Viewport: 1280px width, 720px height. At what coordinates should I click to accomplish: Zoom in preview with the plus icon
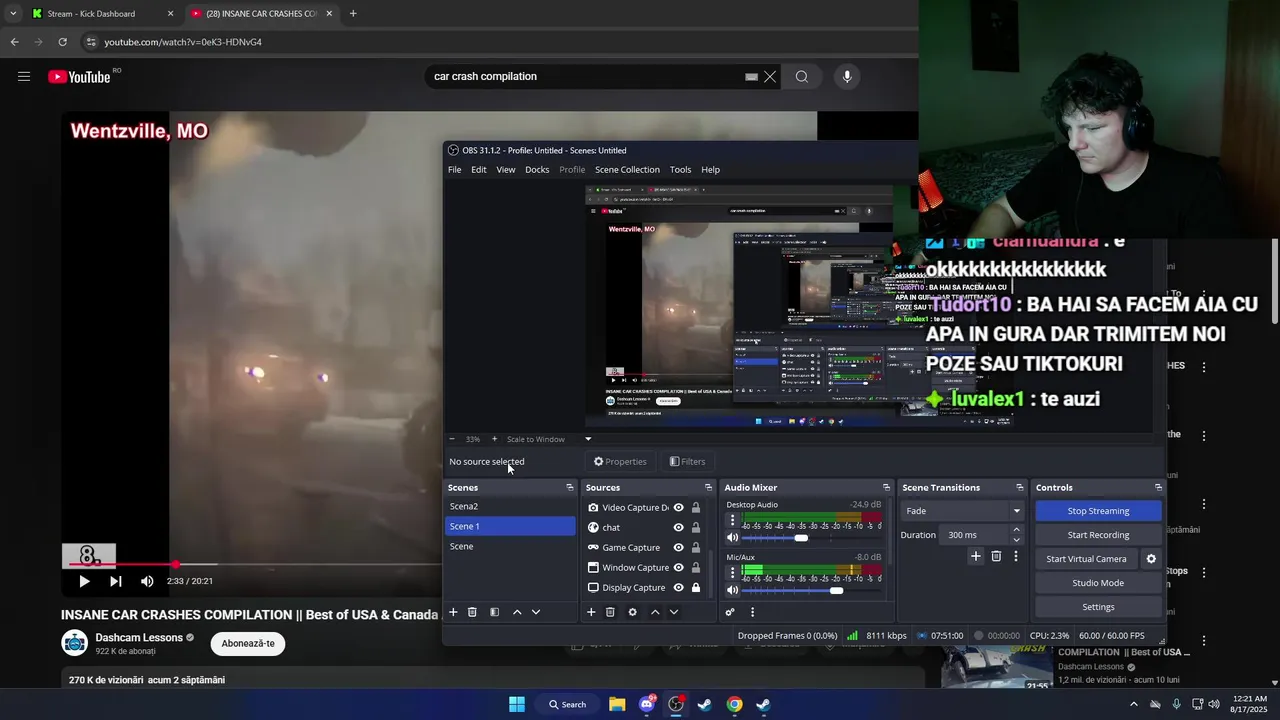(494, 439)
